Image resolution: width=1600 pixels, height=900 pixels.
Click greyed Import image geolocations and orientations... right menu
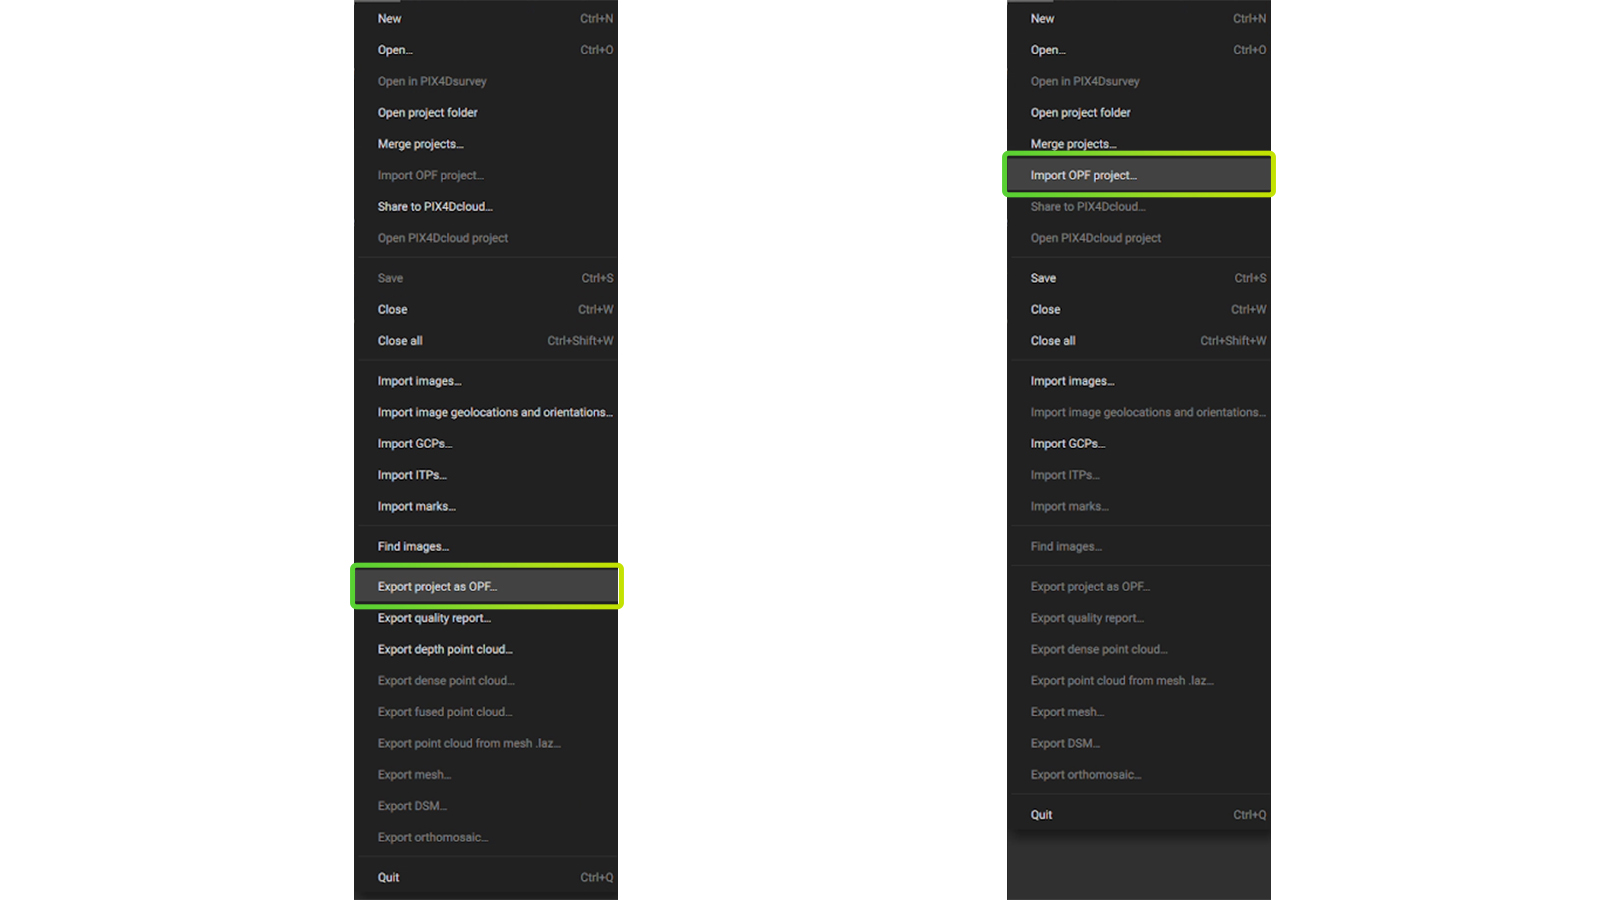(x=1139, y=412)
